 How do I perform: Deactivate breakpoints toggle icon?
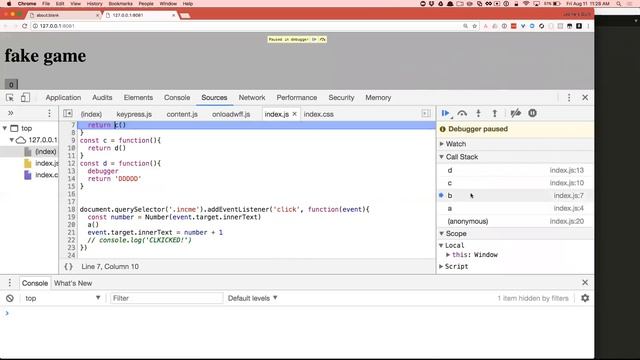[516, 113]
